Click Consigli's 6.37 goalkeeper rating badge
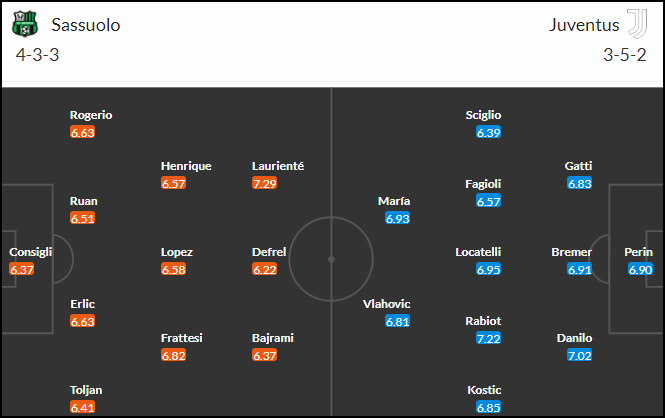 coord(22,269)
